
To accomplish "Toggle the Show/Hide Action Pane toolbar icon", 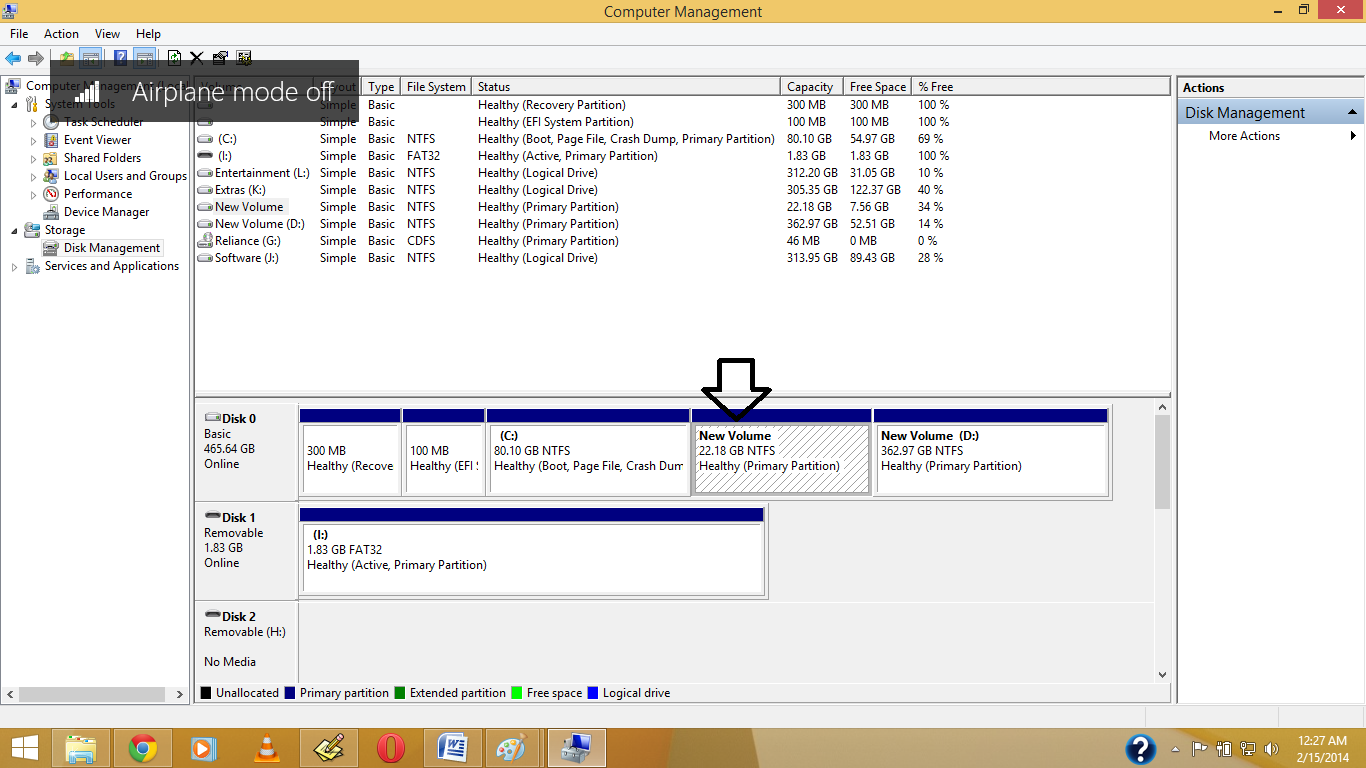I will click(x=144, y=58).
